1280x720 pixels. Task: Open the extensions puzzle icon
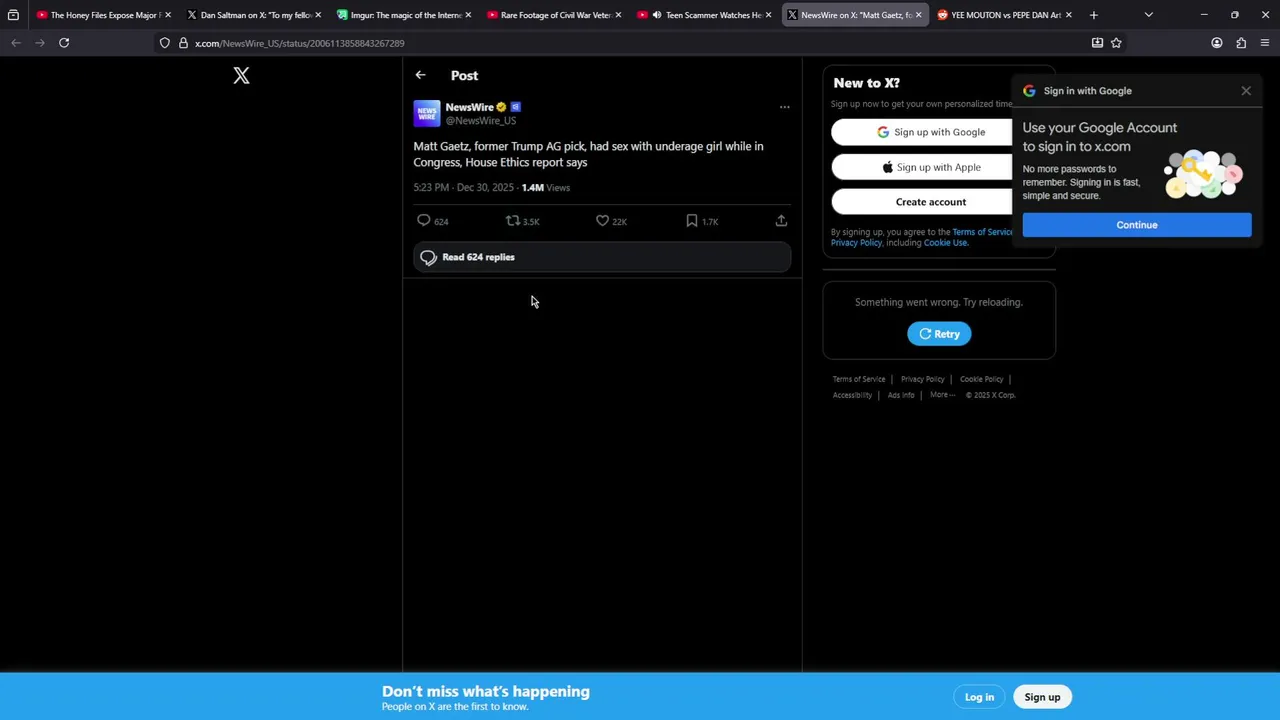pos(1241,43)
